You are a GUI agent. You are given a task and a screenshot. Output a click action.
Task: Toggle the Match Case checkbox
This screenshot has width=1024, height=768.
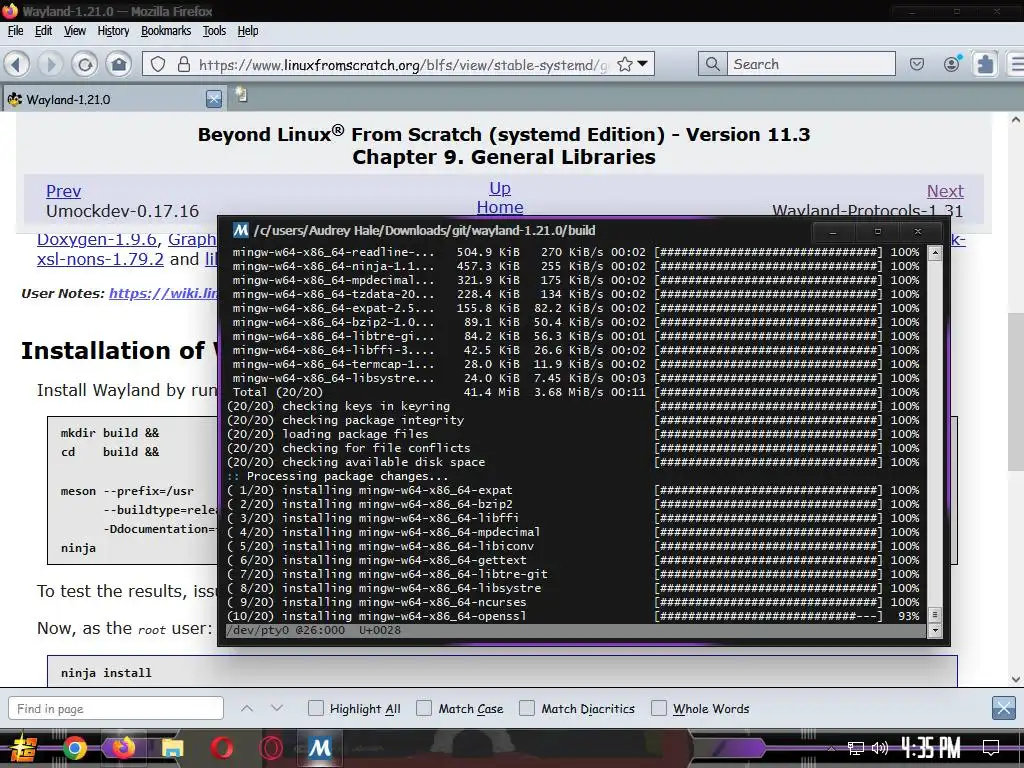pyautogui.click(x=424, y=708)
